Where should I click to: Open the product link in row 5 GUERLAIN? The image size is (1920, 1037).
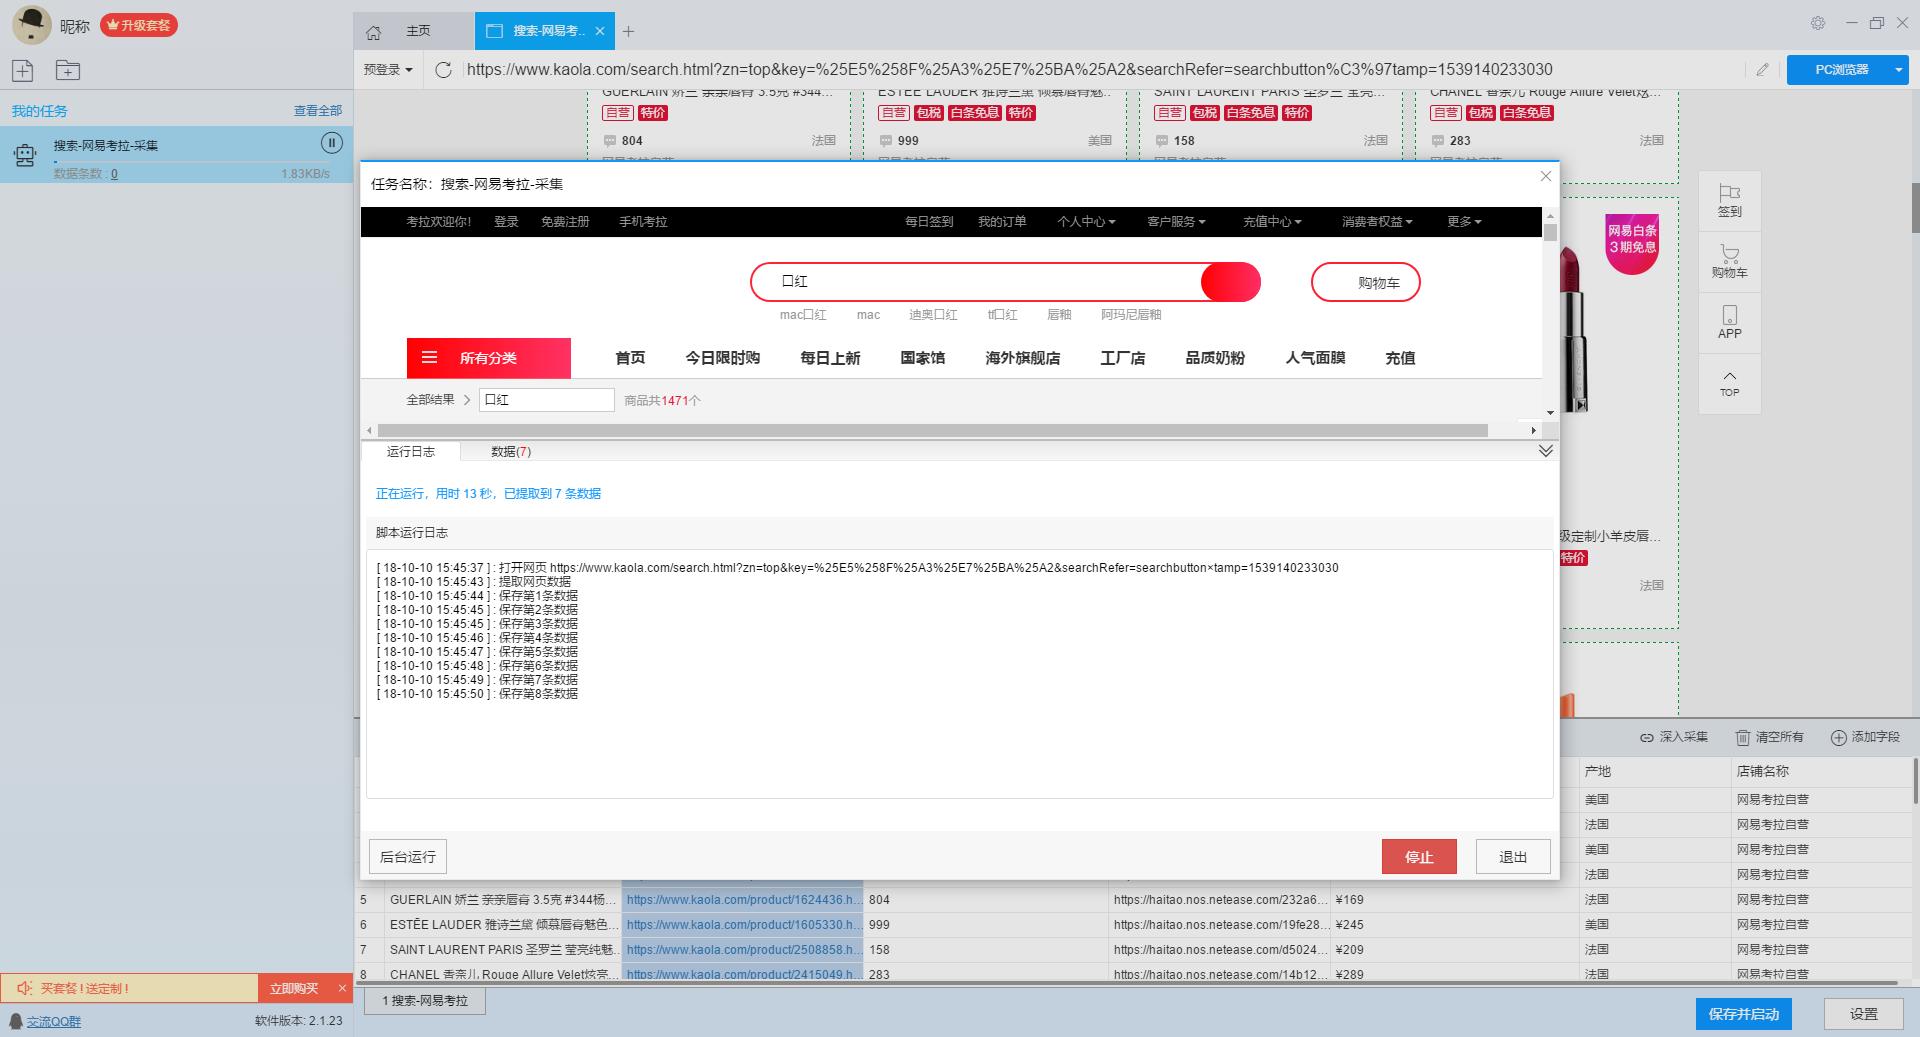(741, 900)
